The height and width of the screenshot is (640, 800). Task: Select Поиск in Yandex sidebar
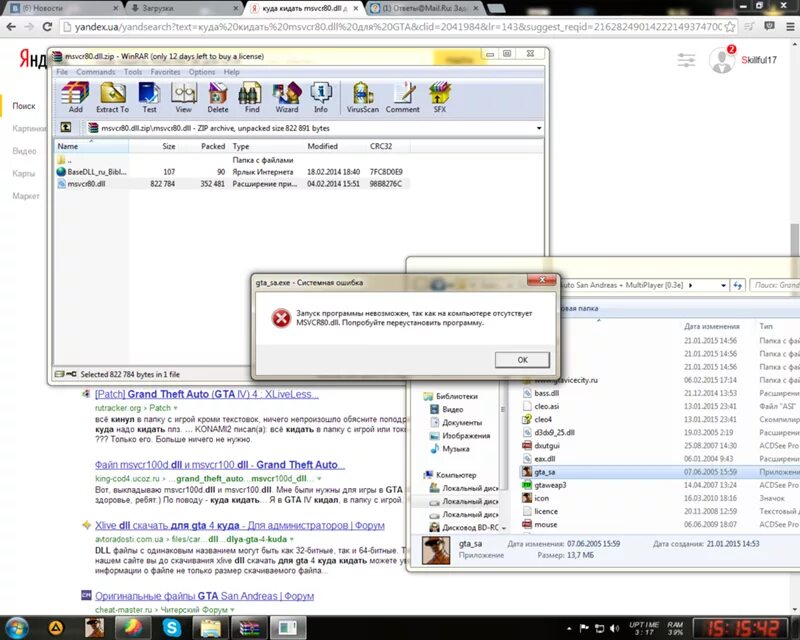point(24,106)
